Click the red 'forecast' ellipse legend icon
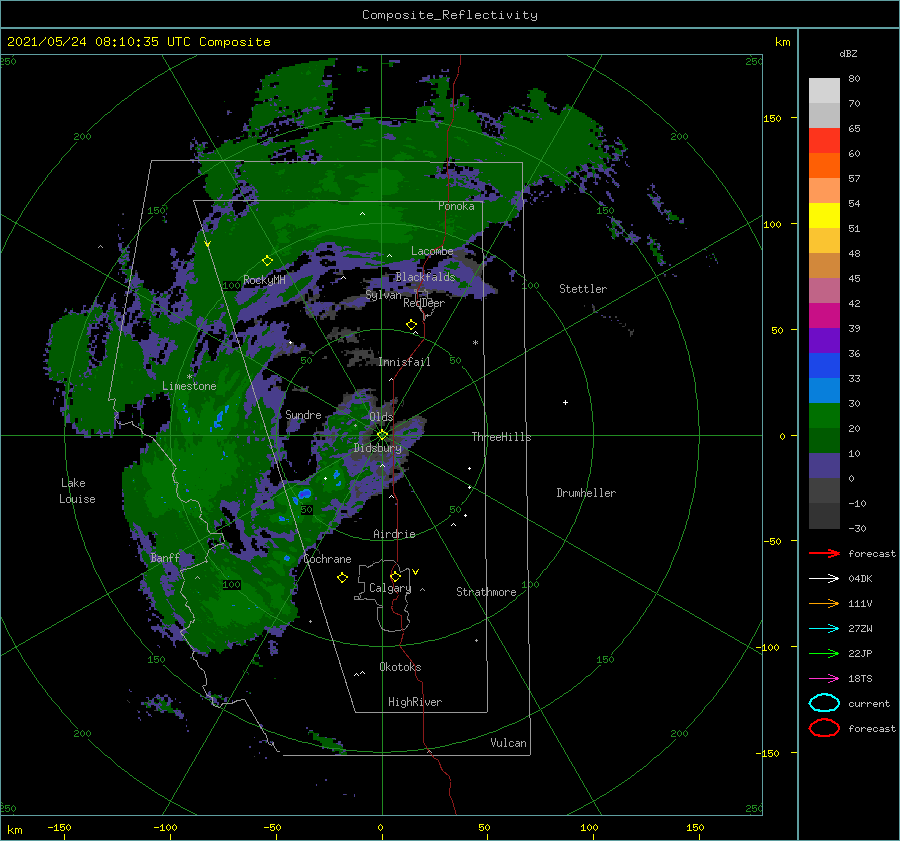The image size is (900, 841). 824,728
